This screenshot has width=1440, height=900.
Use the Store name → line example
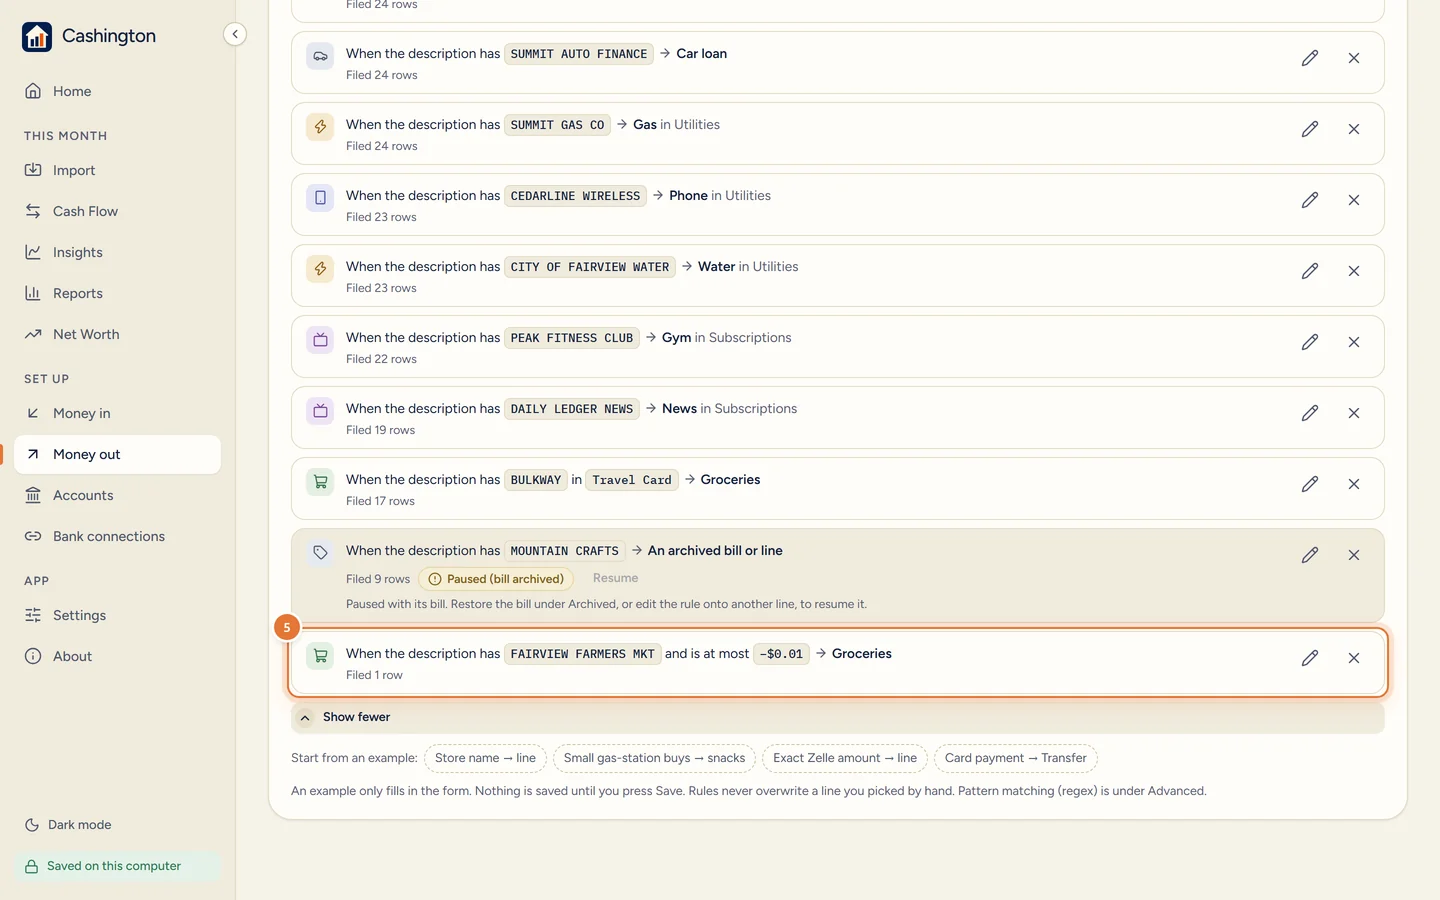pyautogui.click(x=485, y=758)
